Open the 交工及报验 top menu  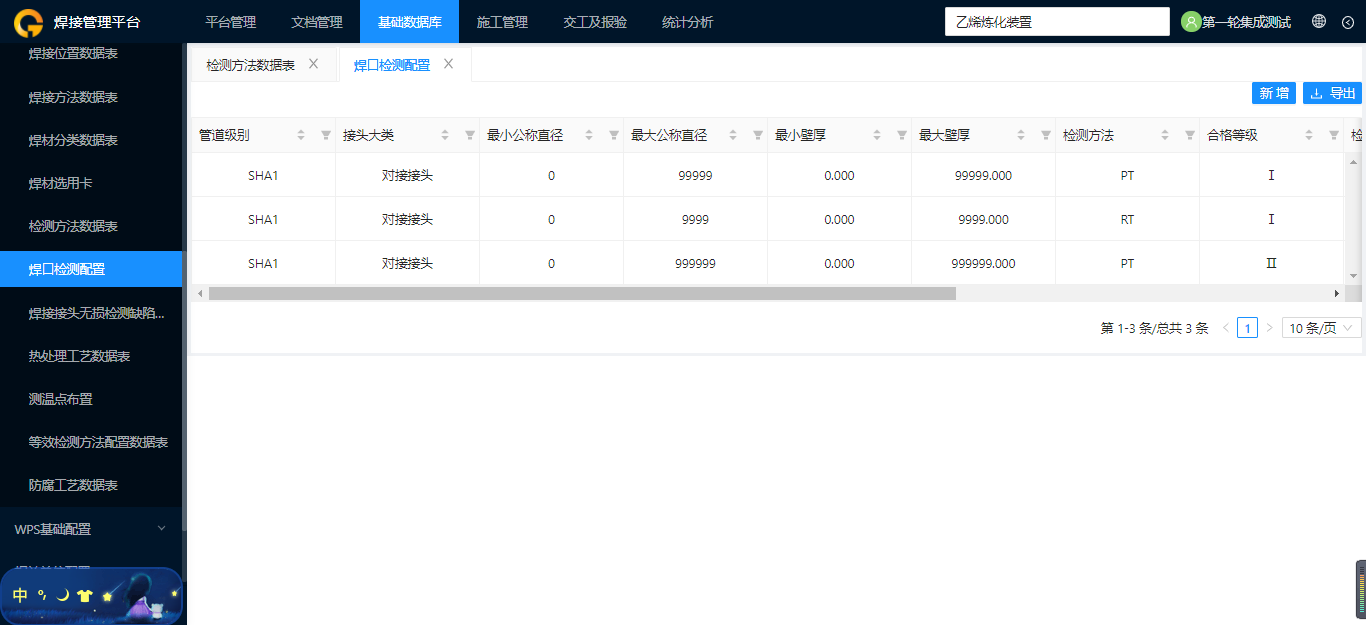595,22
